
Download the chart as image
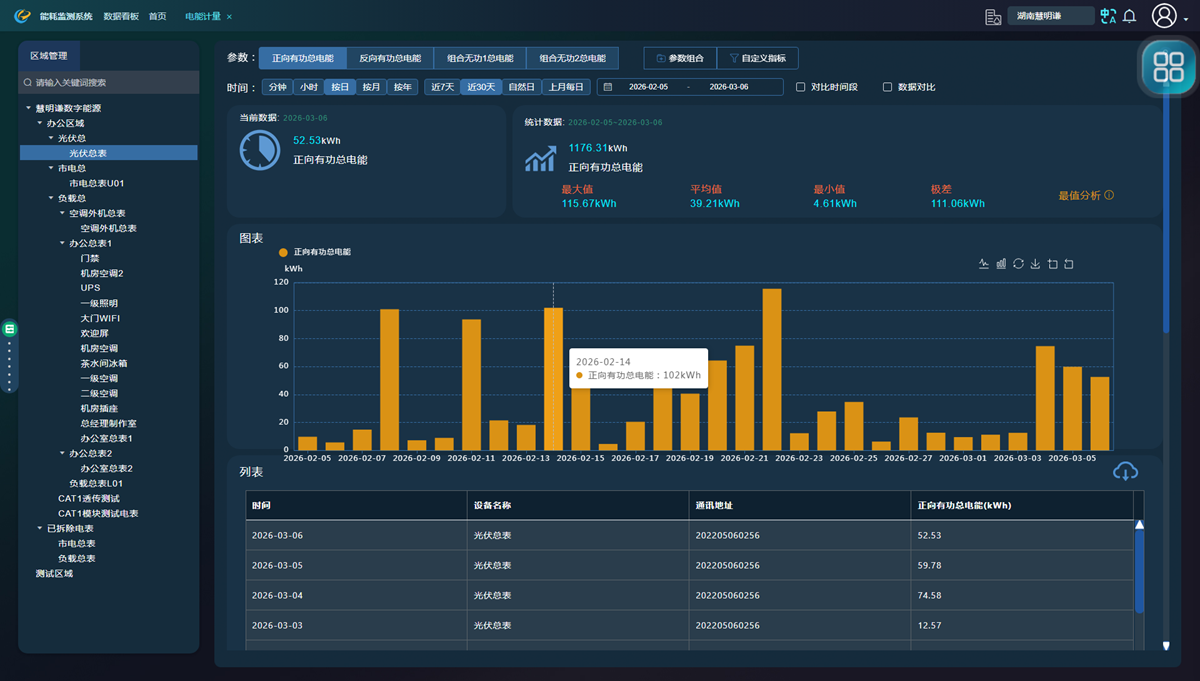click(1035, 264)
